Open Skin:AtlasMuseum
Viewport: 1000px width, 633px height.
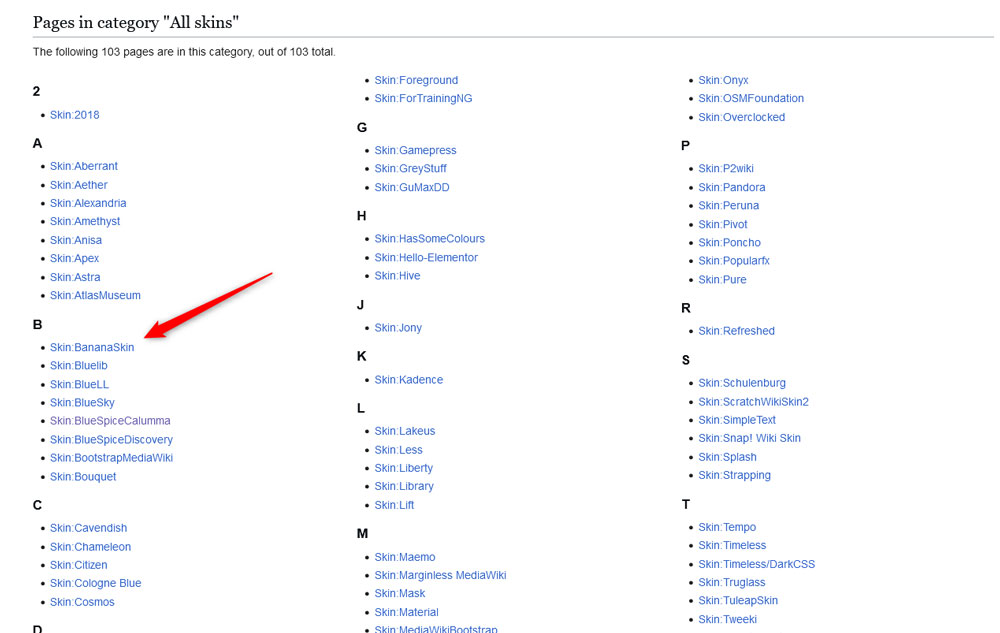point(95,295)
